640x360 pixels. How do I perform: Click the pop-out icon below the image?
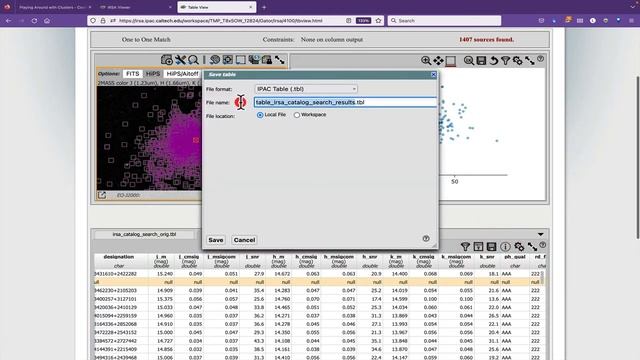click(102, 195)
